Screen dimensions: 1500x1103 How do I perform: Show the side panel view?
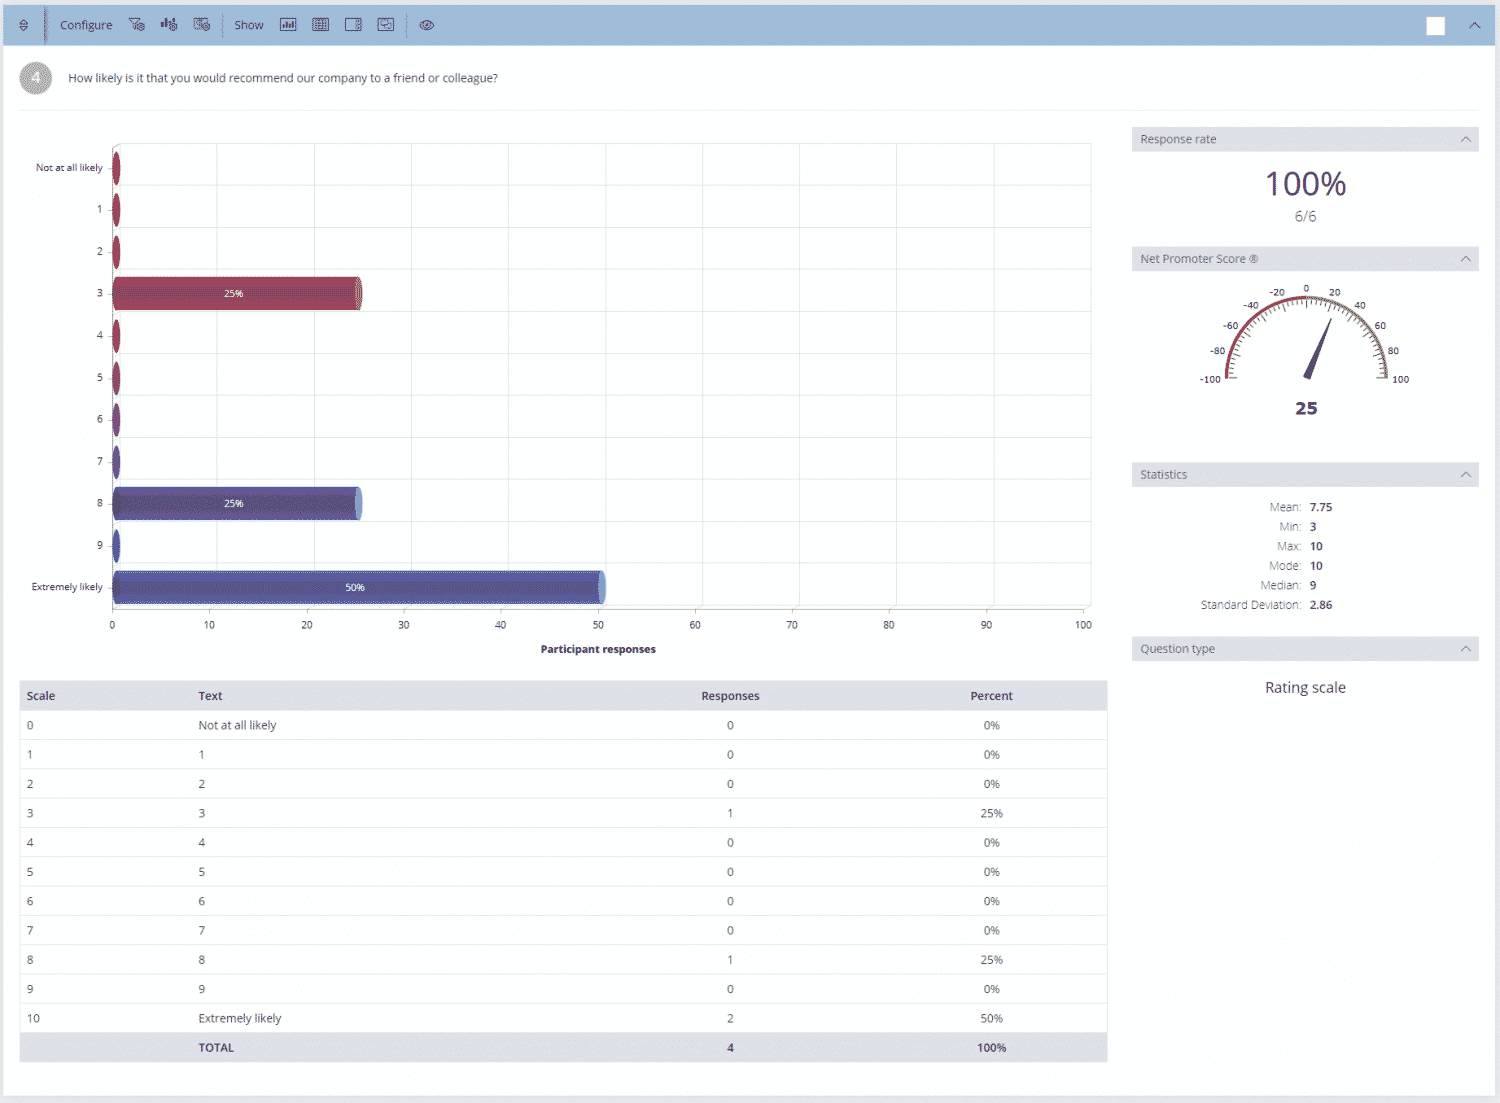(x=353, y=25)
